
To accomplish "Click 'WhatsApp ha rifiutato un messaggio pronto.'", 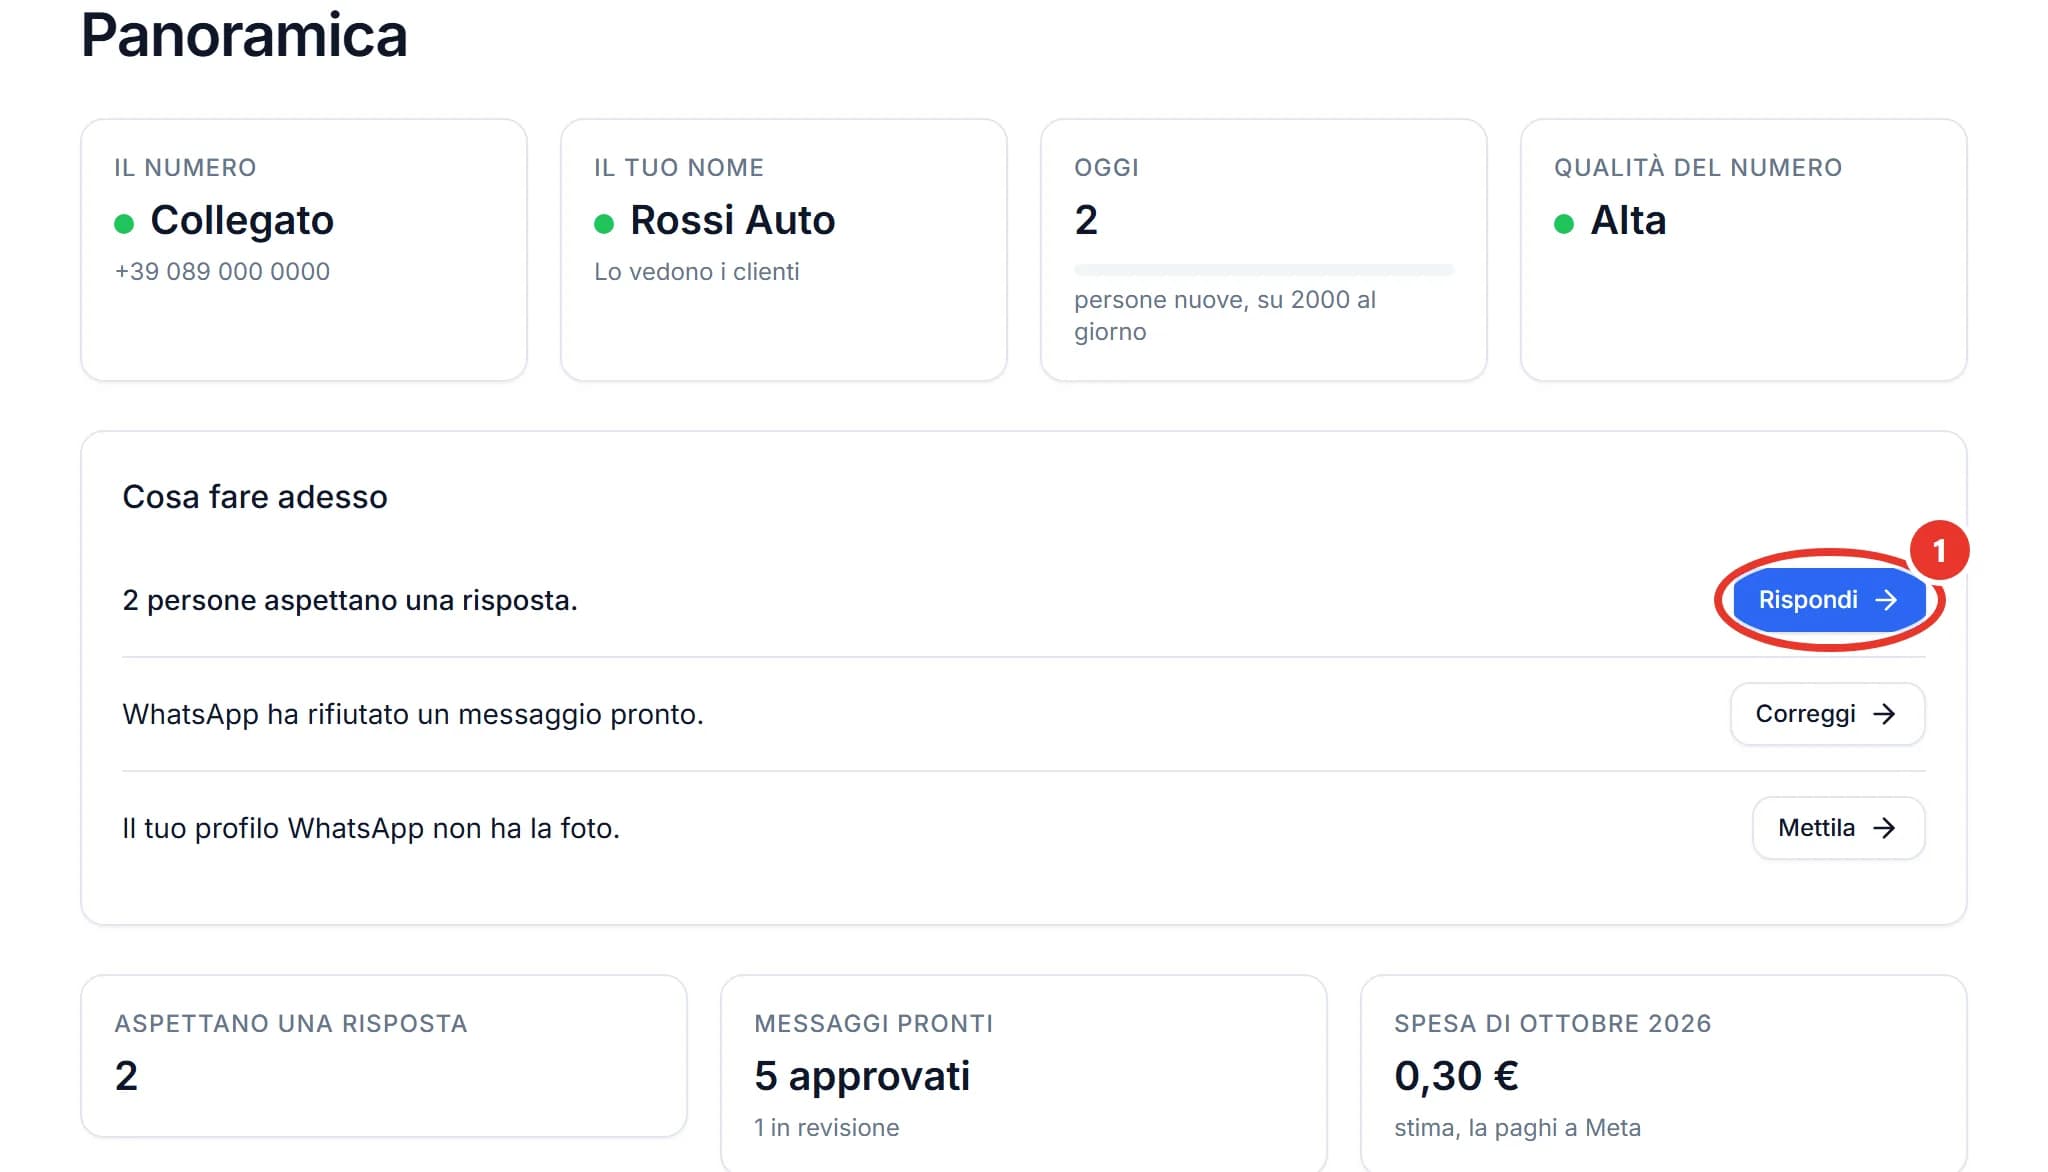I will [413, 714].
